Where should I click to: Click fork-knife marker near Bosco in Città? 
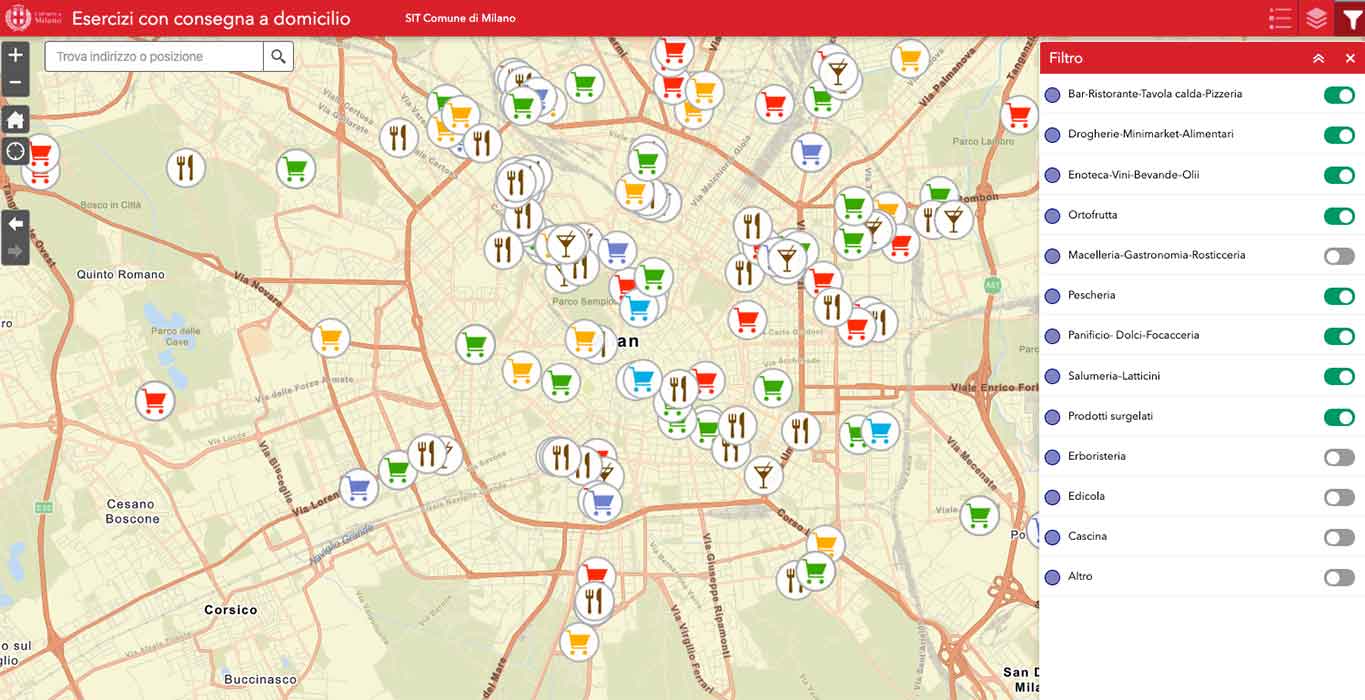click(x=185, y=167)
